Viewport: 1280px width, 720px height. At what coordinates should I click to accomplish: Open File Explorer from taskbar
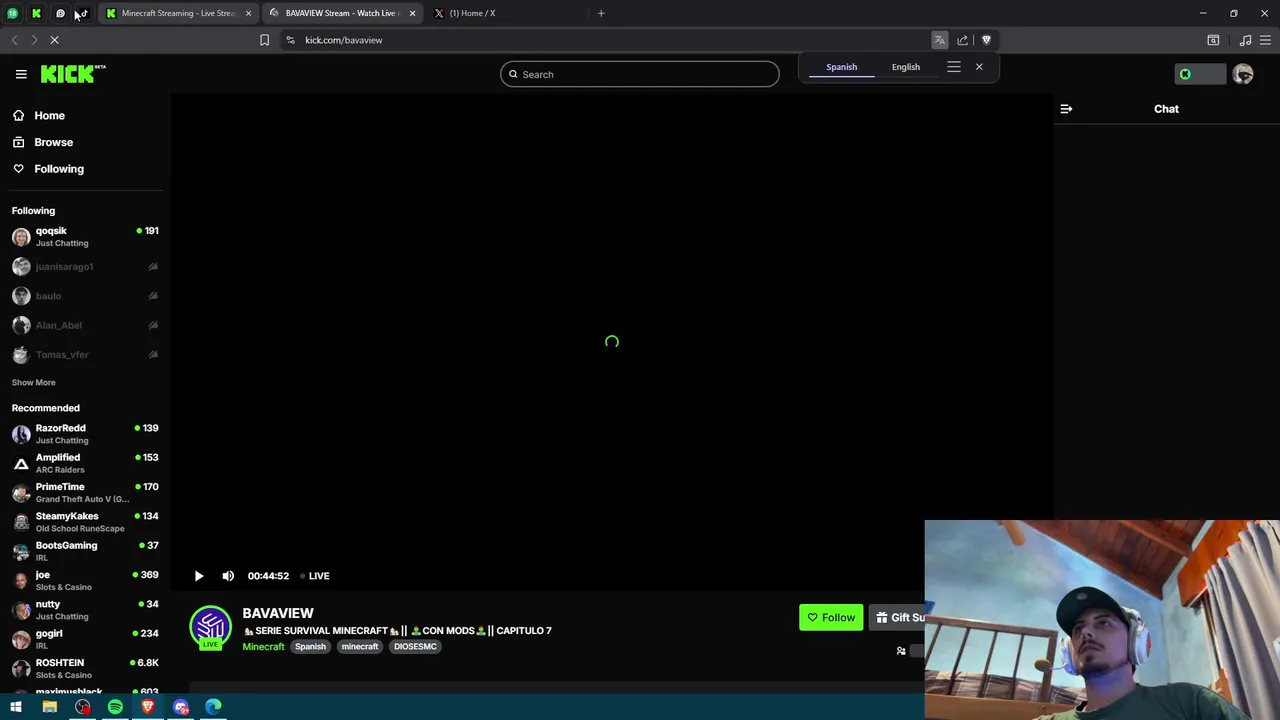pyautogui.click(x=49, y=707)
